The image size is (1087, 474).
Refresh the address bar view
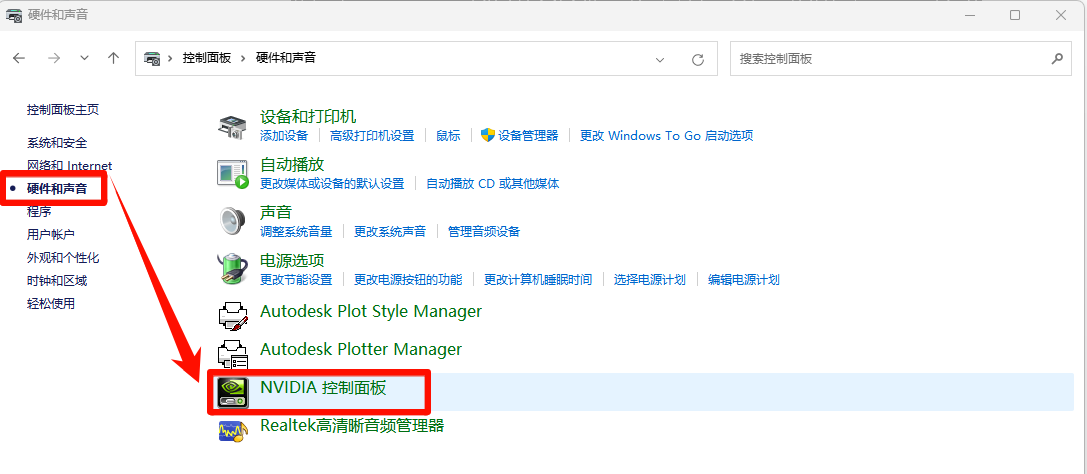pyautogui.click(x=698, y=60)
